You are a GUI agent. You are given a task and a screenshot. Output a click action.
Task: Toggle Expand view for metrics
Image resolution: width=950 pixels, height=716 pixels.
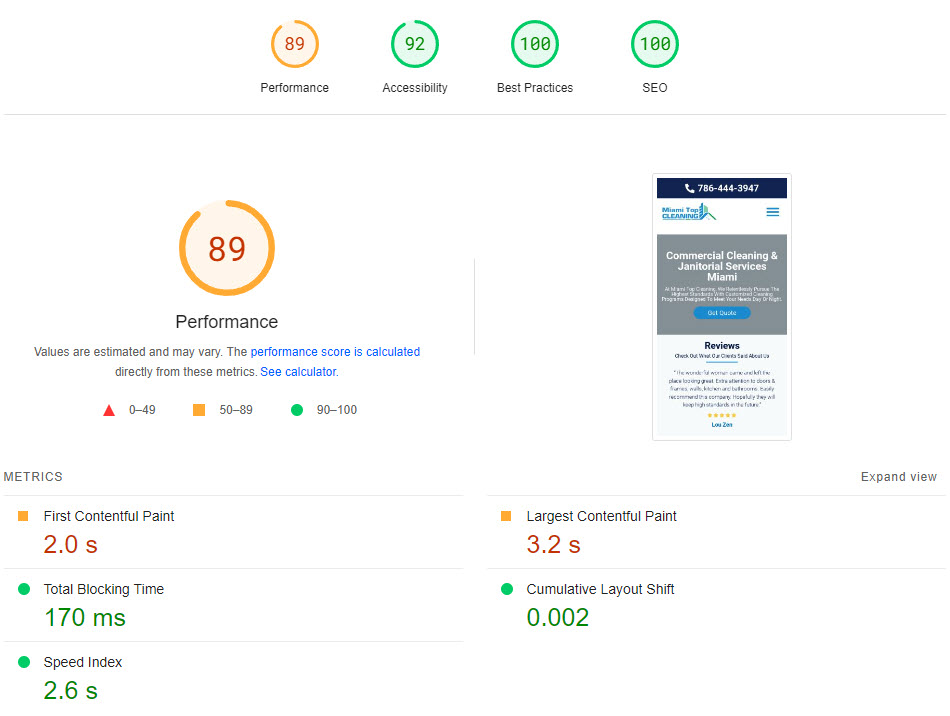(899, 477)
